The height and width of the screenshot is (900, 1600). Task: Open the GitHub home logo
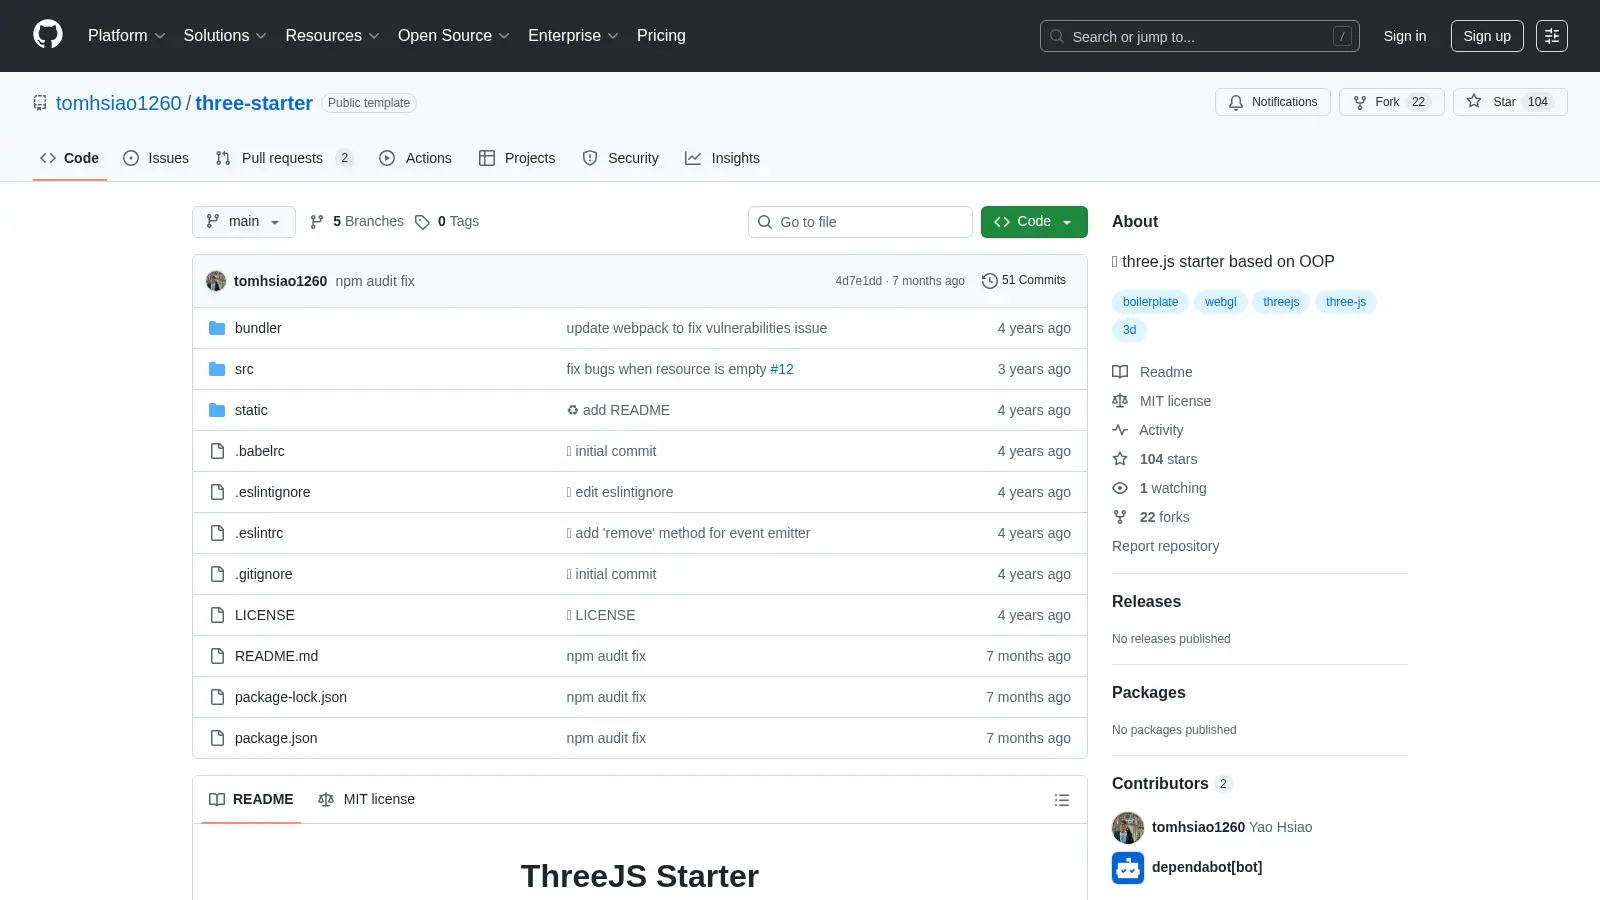click(x=48, y=35)
